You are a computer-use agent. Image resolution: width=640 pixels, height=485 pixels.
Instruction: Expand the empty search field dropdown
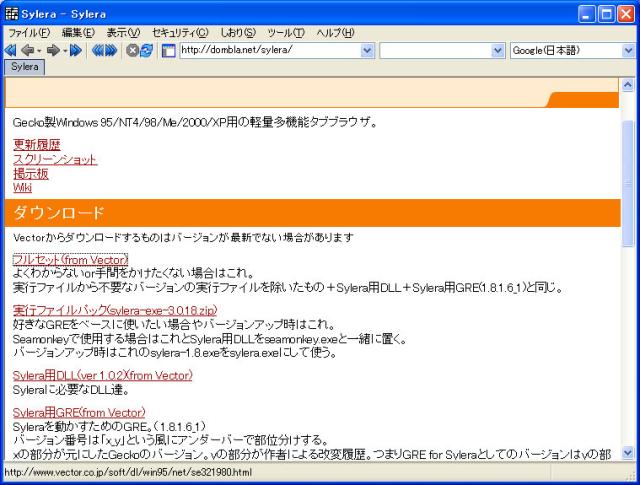498,51
